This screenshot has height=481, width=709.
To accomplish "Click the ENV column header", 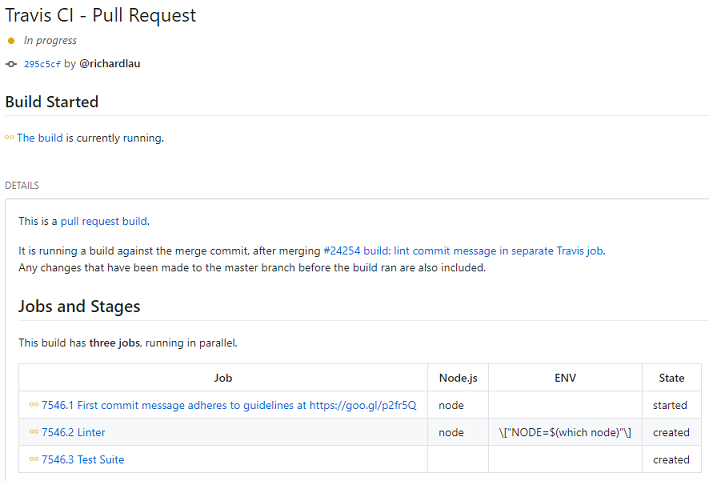I will pyautogui.click(x=565, y=378).
